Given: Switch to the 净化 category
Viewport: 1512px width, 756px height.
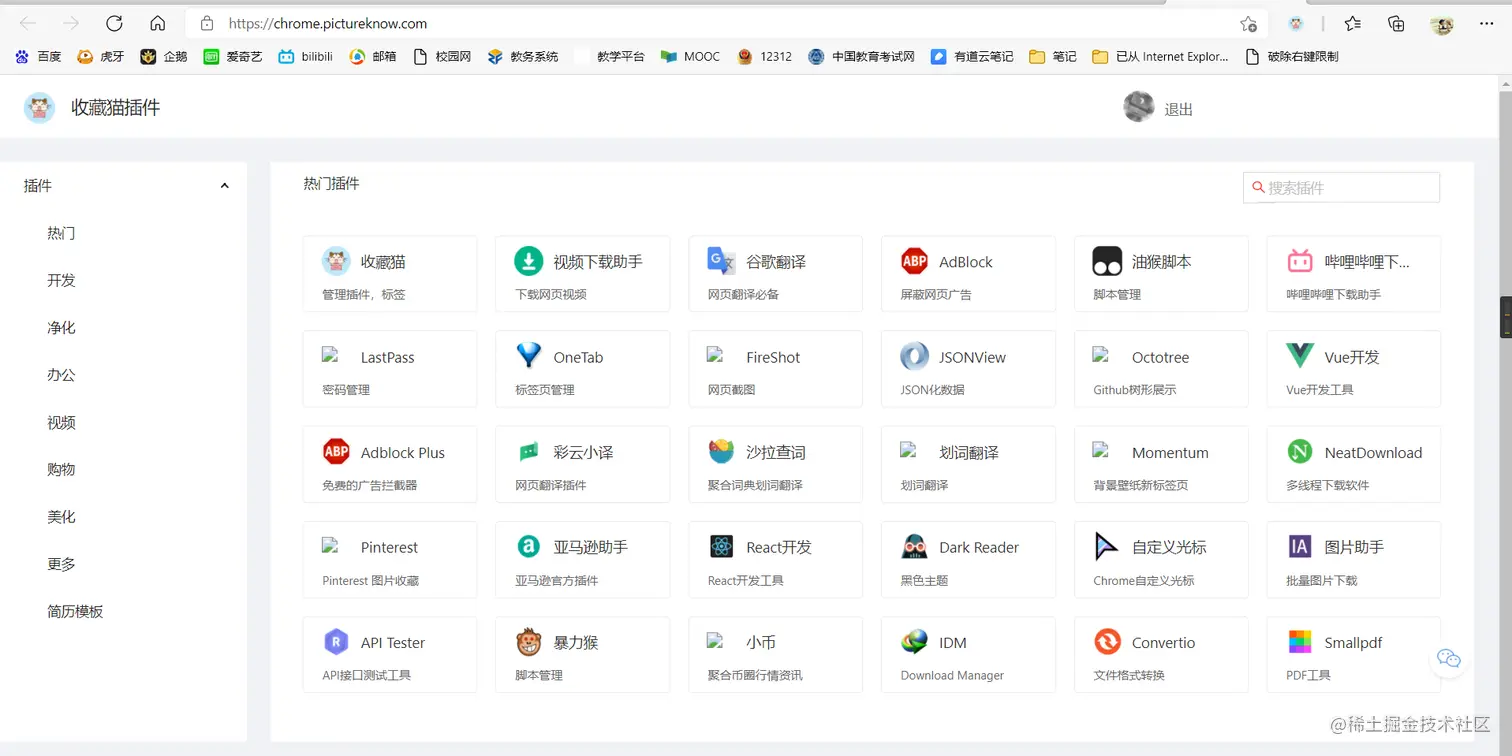Looking at the screenshot, I should coord(61,328).
